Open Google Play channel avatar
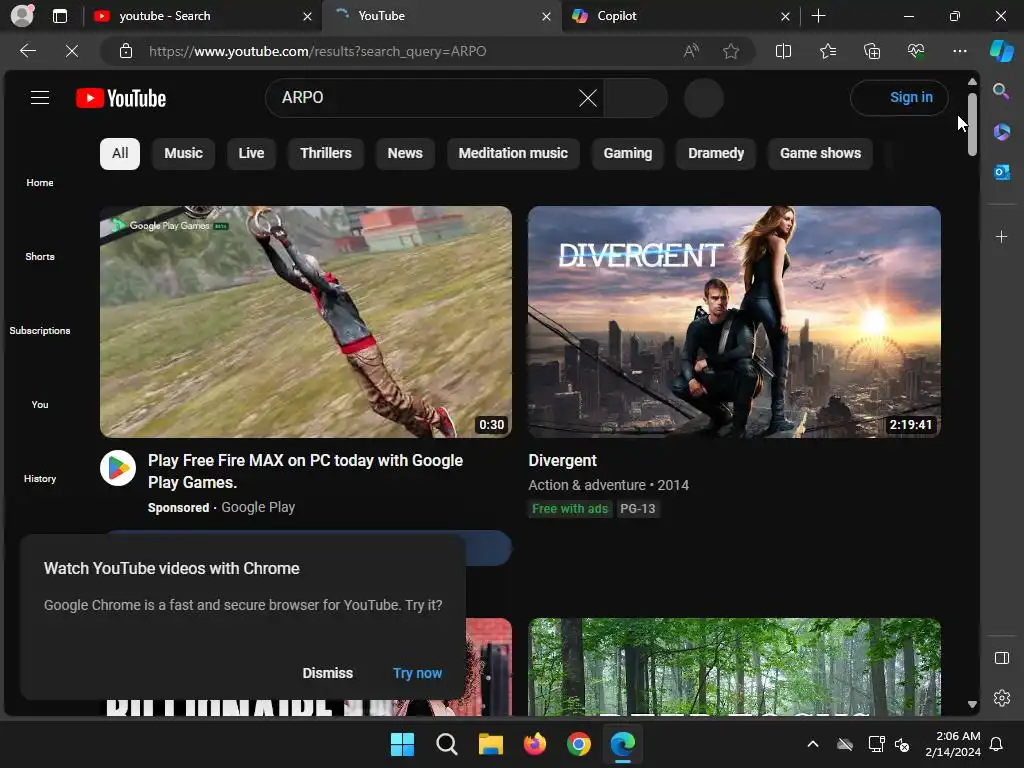Viewport: 1024px width, 768px height. (118, 468)
